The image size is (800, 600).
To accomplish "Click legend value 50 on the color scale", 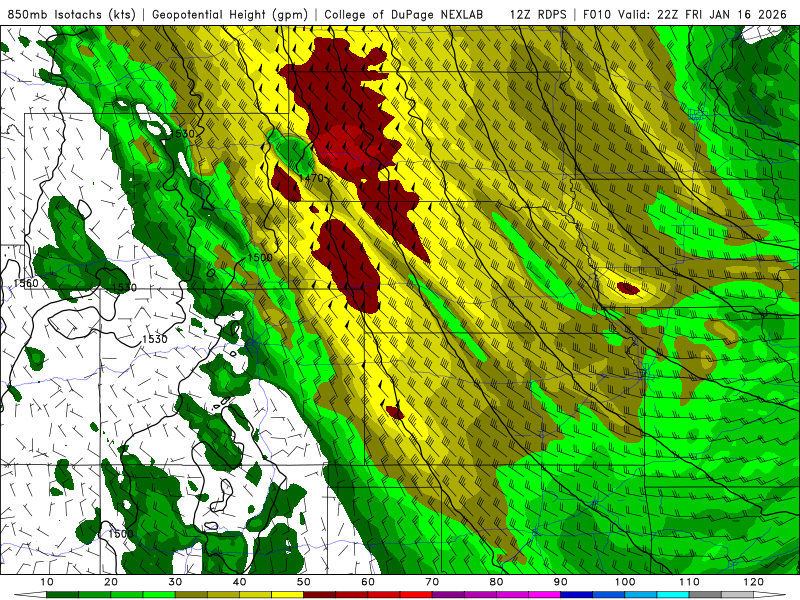I will point(304,582).
